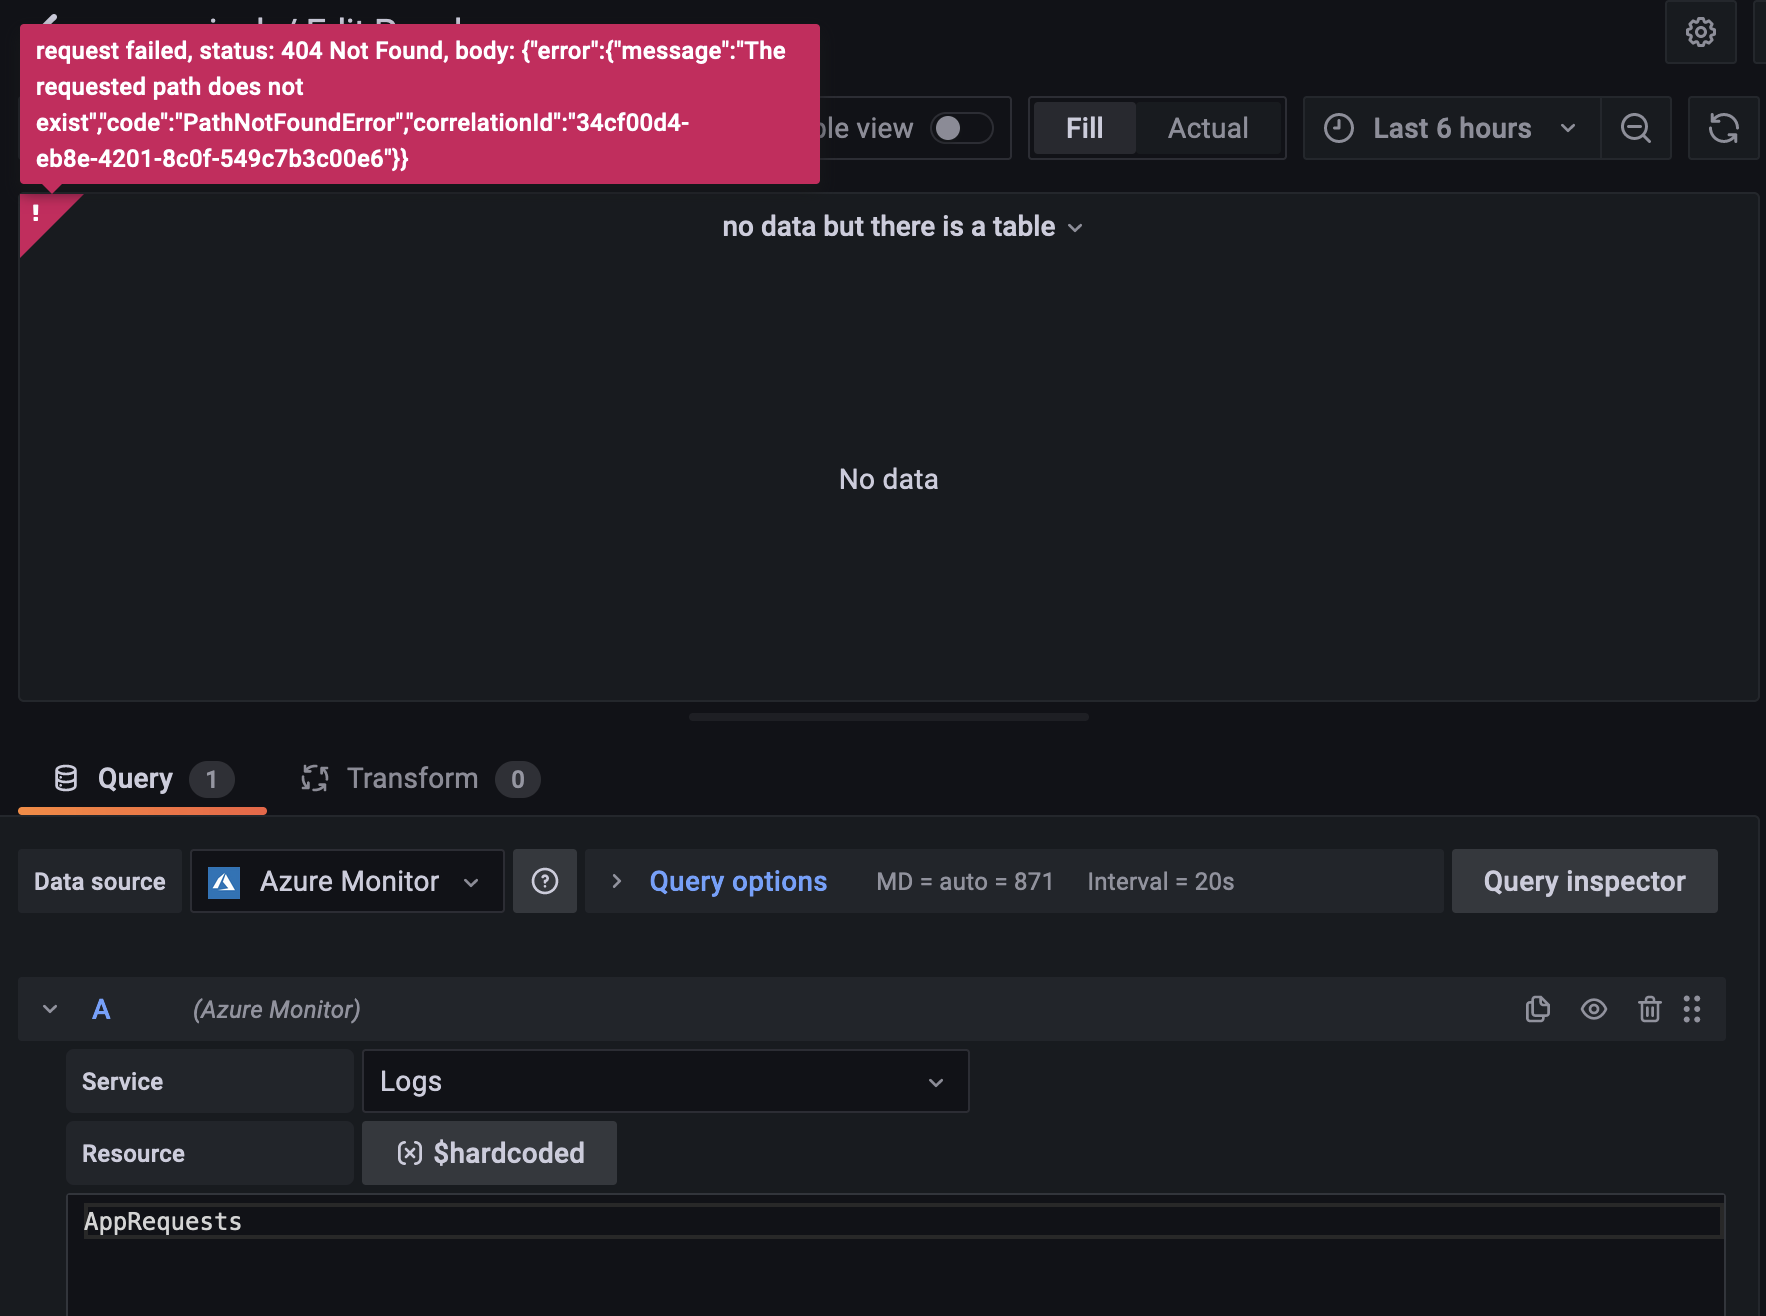Hide query A with the eye icon
1766x1316 pixels.
point(1594,1009)
